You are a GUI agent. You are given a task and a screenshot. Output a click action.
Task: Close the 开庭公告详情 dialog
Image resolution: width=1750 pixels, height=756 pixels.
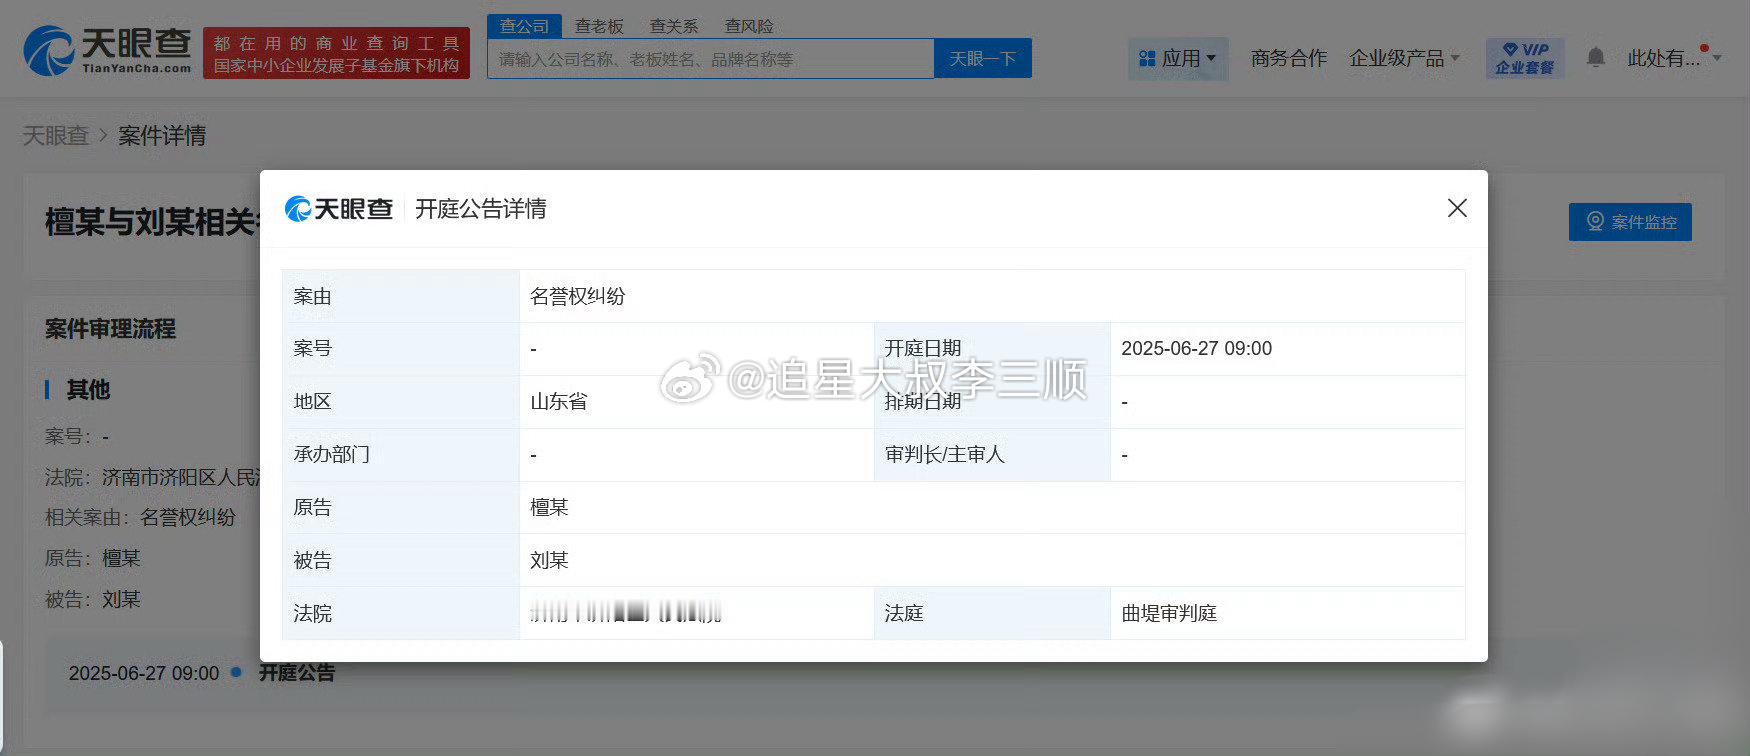[1457, 208]
